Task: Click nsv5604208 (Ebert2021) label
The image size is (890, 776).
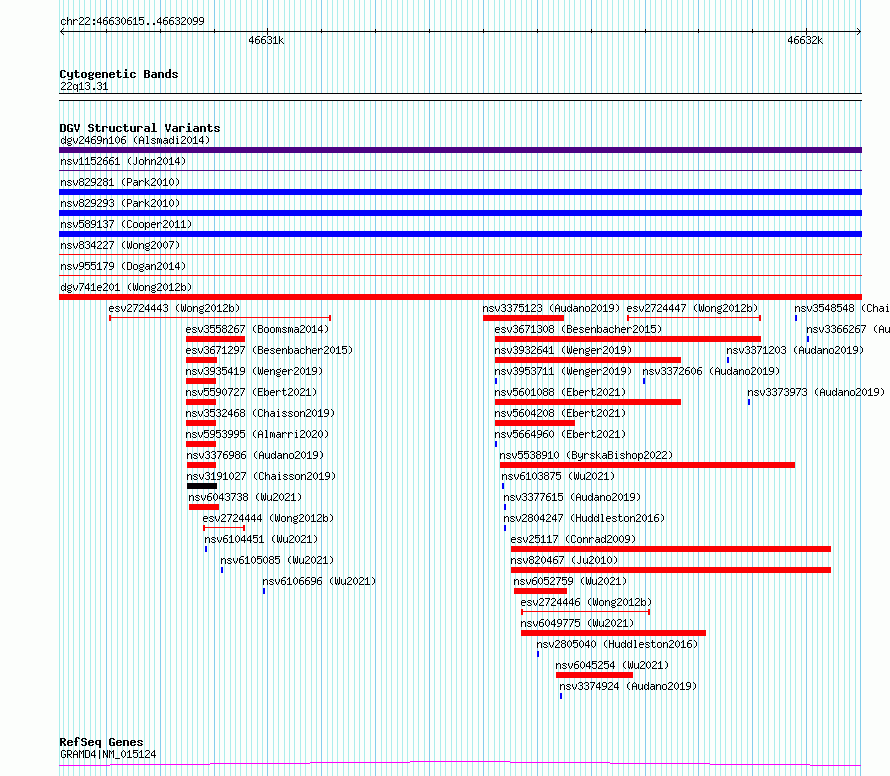Action: tap(560, 413)
